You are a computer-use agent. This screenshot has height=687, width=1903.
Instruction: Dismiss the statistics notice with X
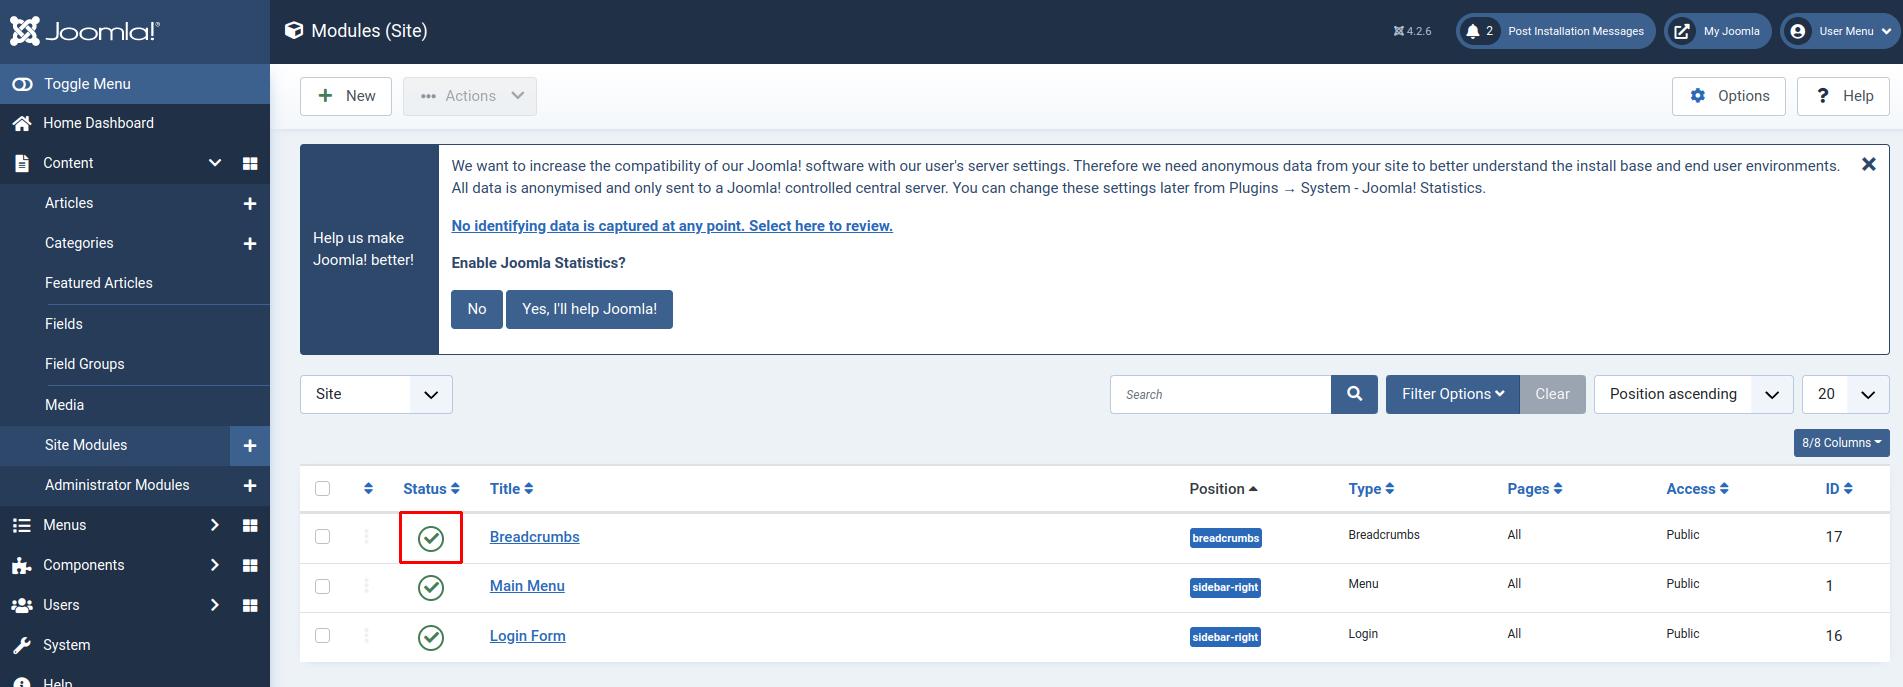pos(1868,164)
